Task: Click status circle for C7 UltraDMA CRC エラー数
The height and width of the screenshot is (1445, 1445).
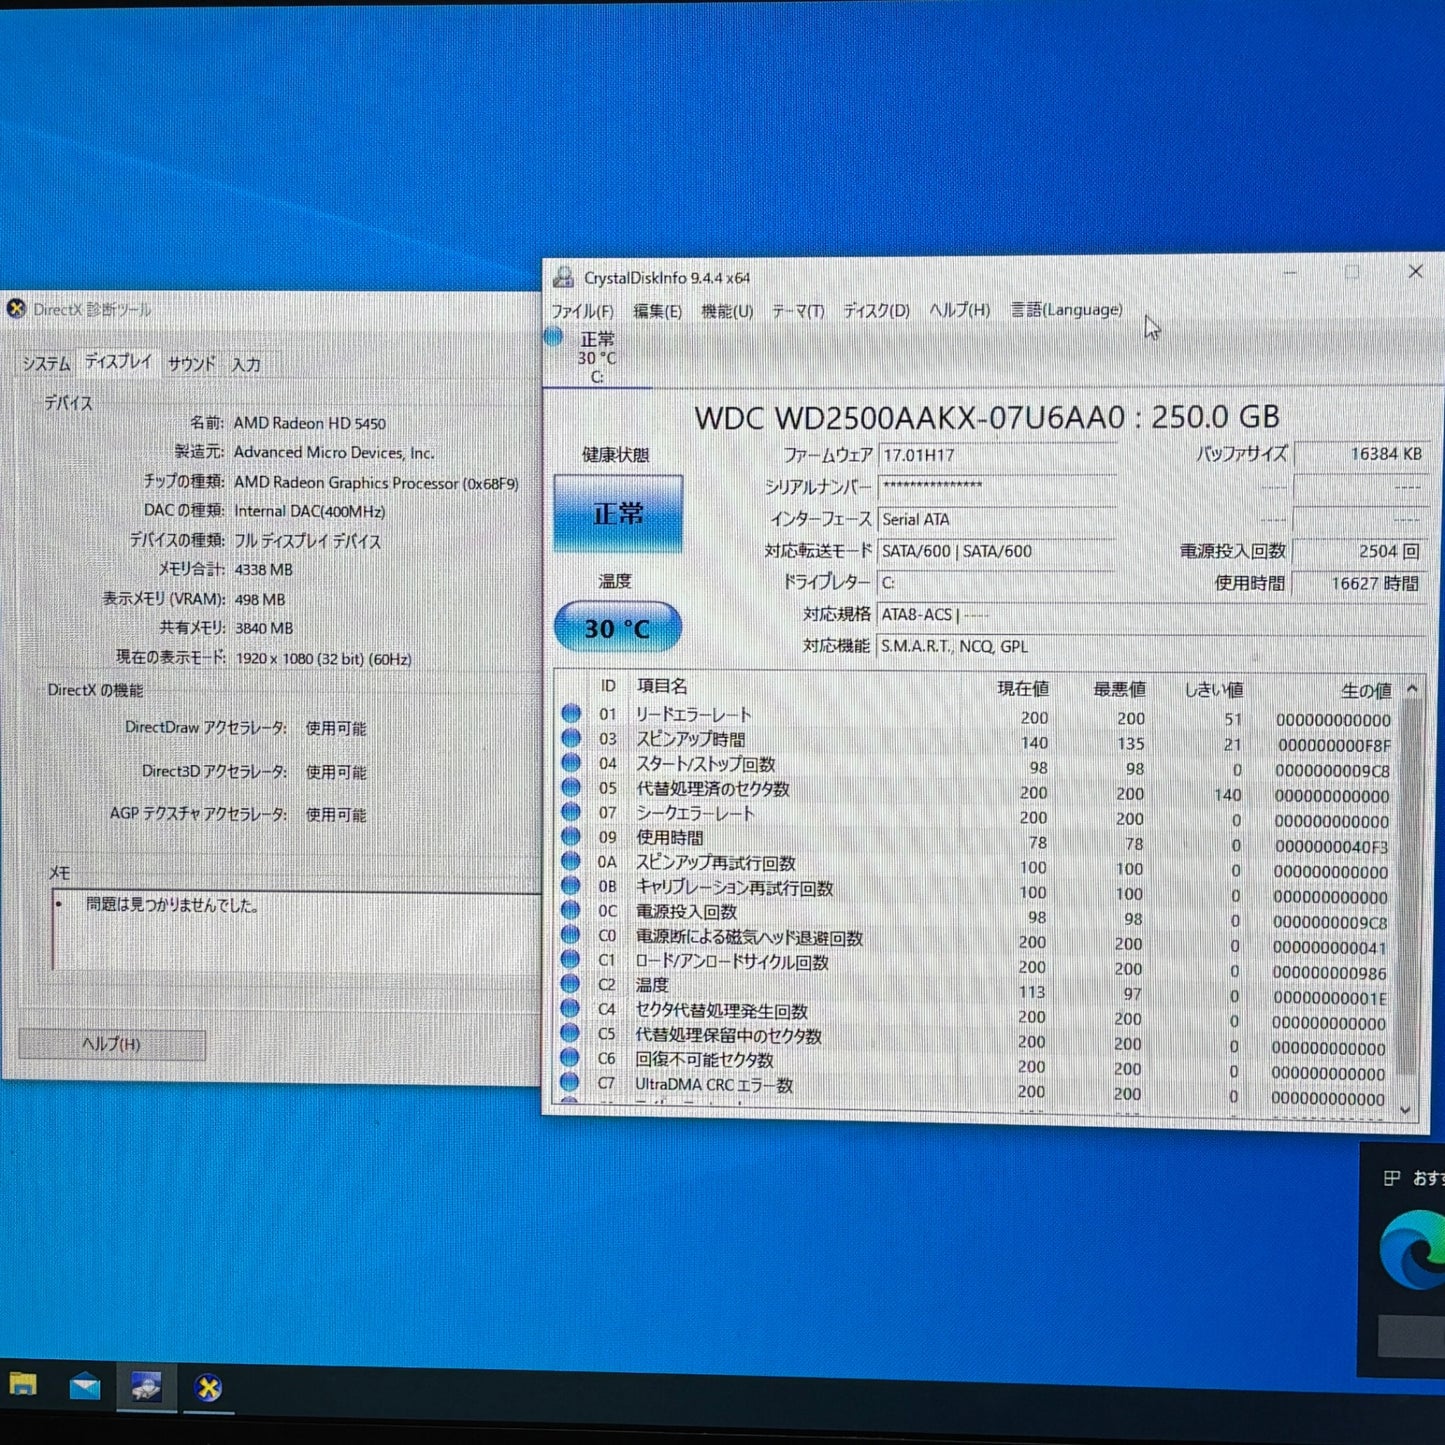Action: point(571,1081)
